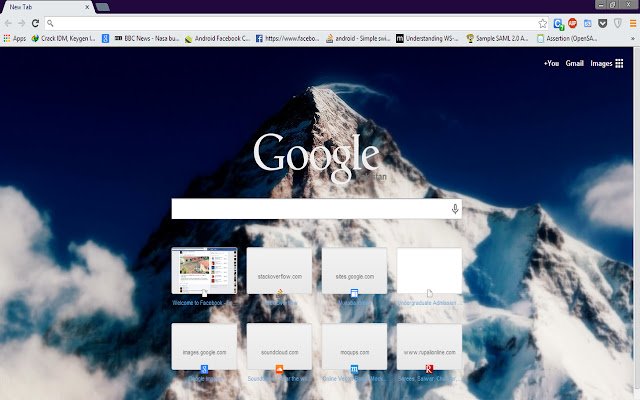This screenshot has height=400, width=640.
Task: Show more bookmarks via the overflow chevron
Action: tap(633, 39)
